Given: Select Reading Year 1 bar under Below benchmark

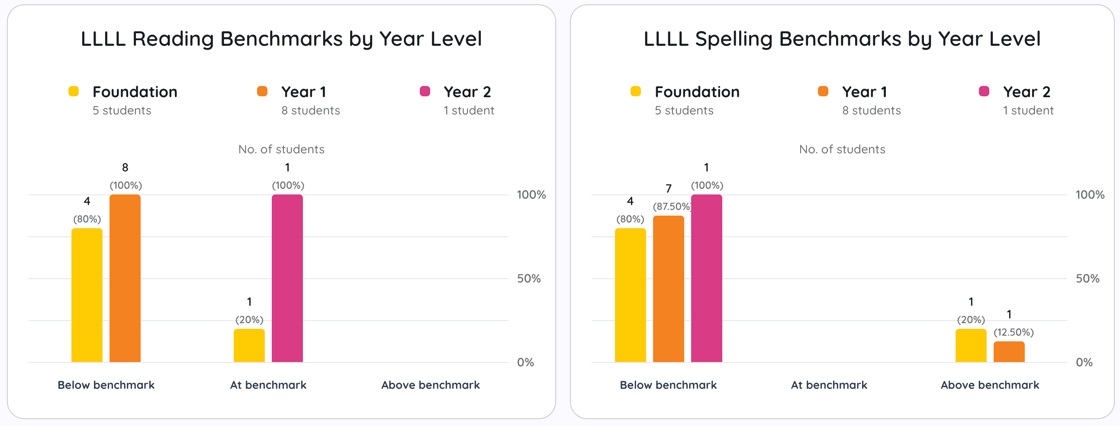Looking at the screenshot, I should pos(125,278).
